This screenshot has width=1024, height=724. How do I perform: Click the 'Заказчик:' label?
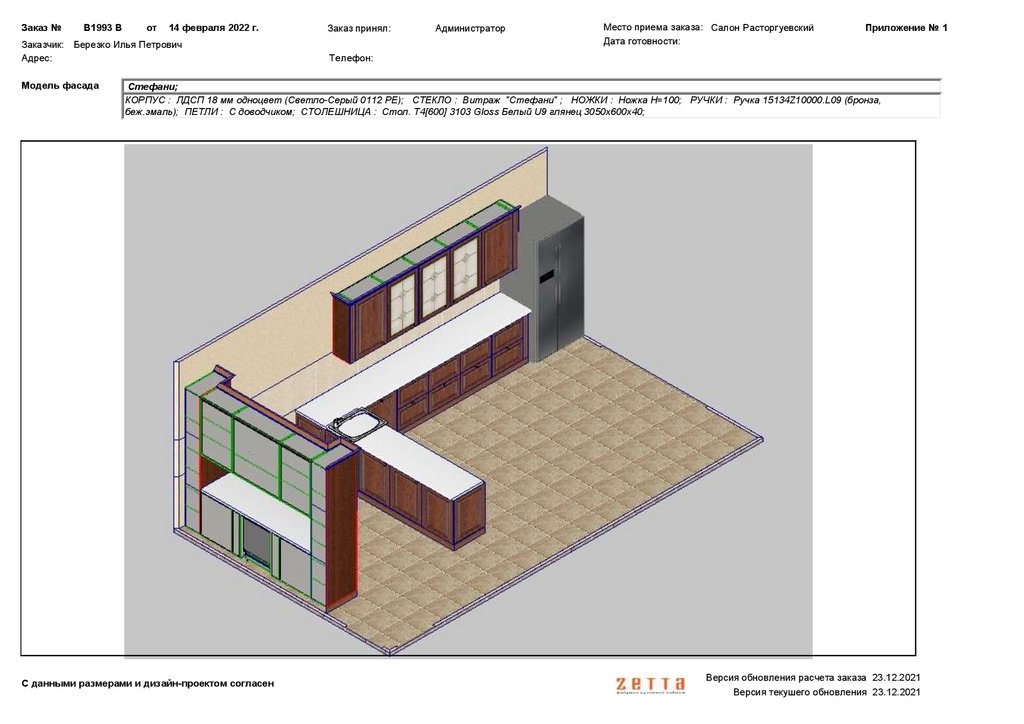[x=42, y=44]
